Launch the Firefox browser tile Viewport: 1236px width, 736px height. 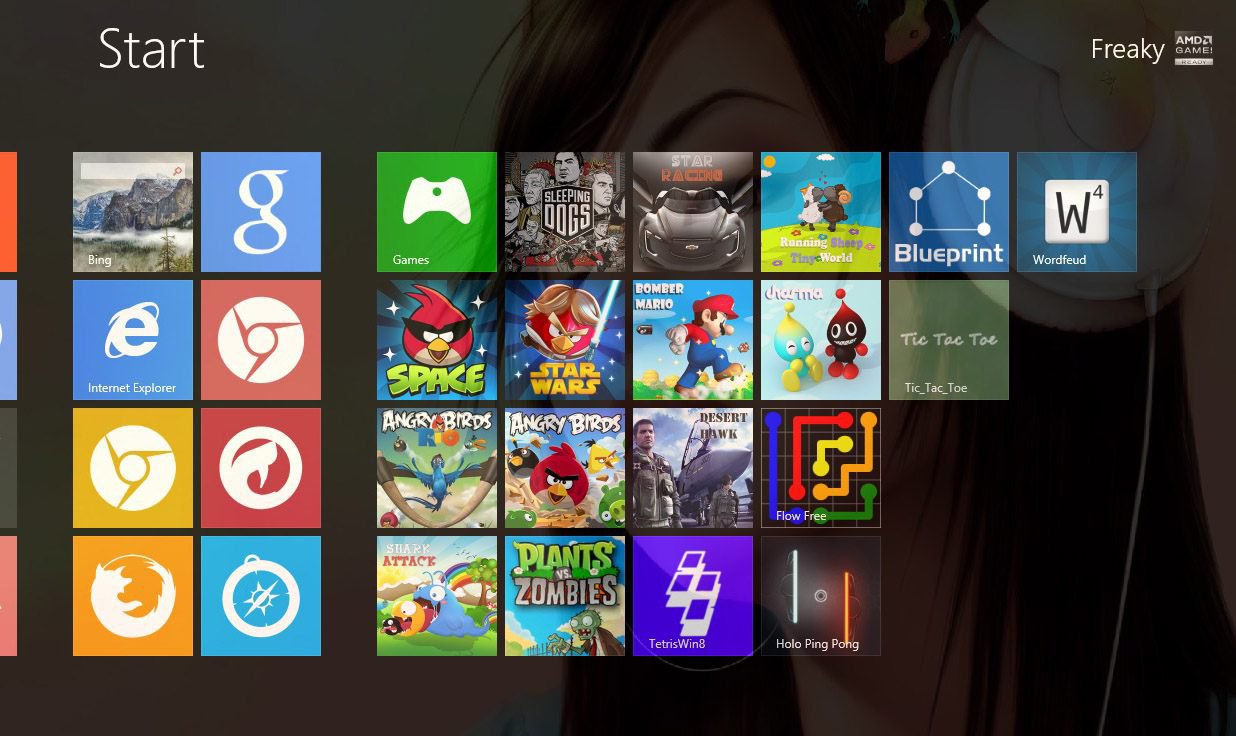coord(133,596)
